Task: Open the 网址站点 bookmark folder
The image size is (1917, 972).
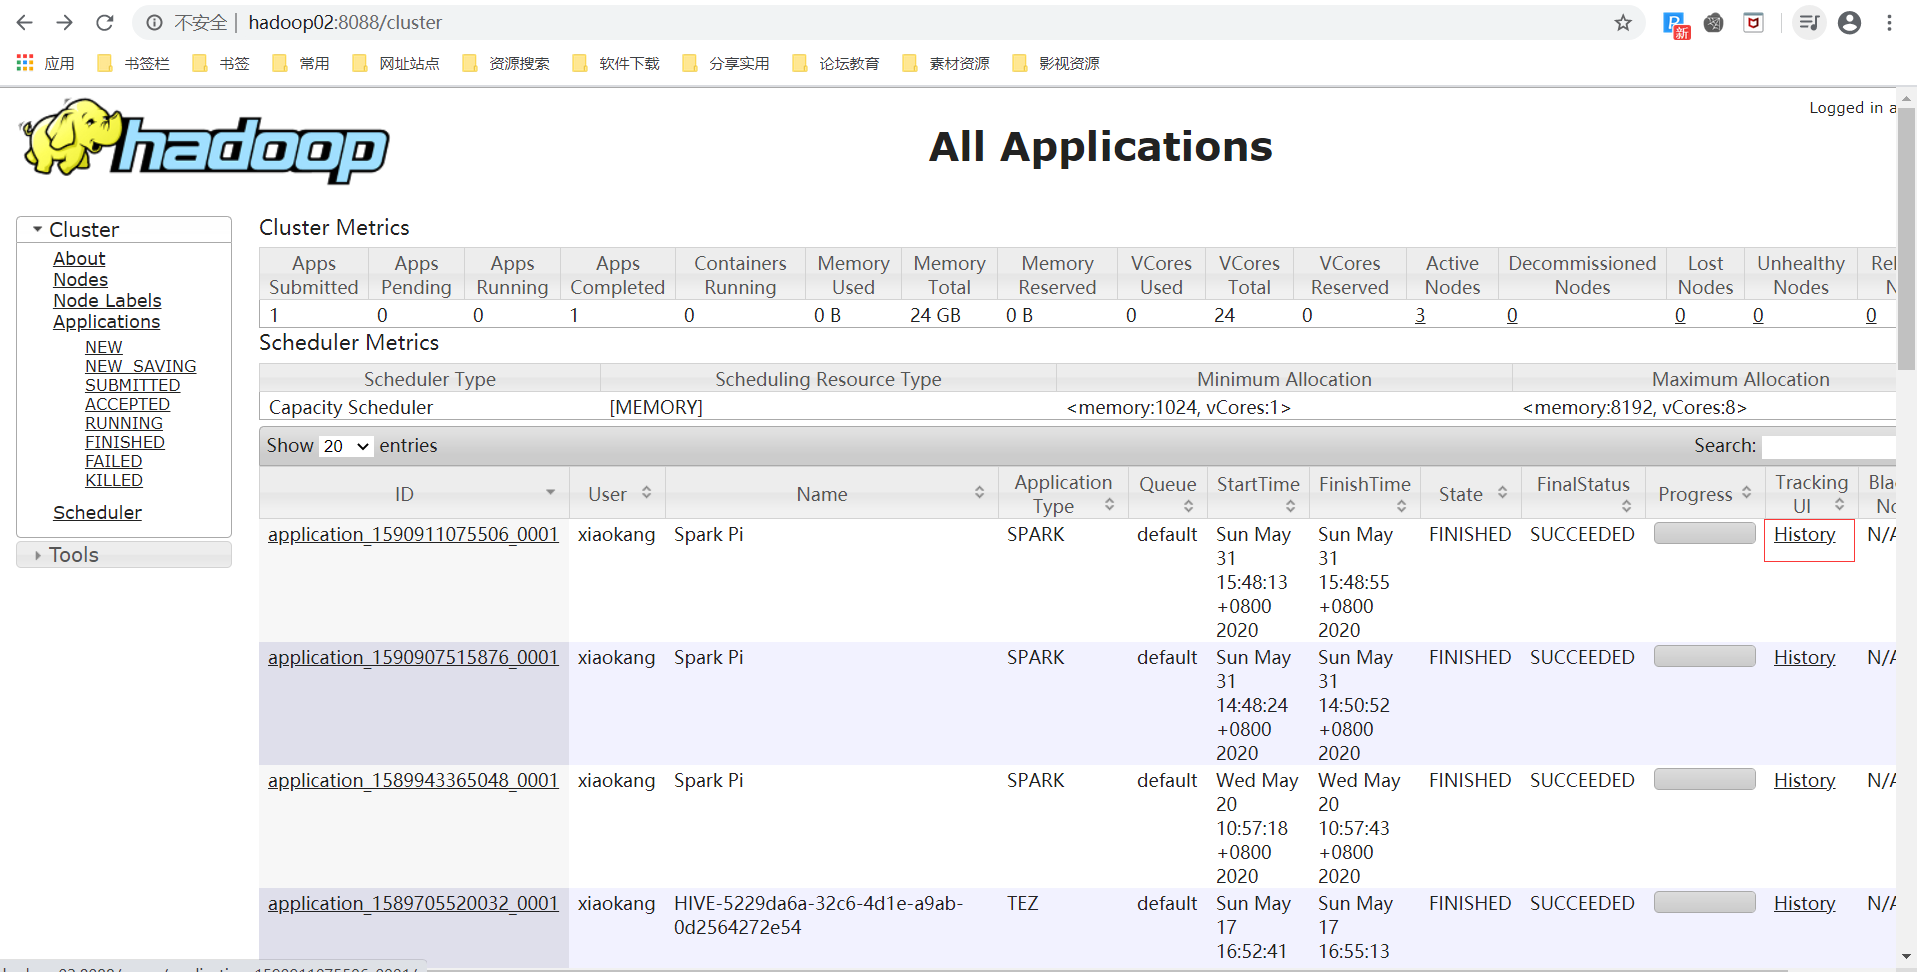Action: click(x=396, y=63)
